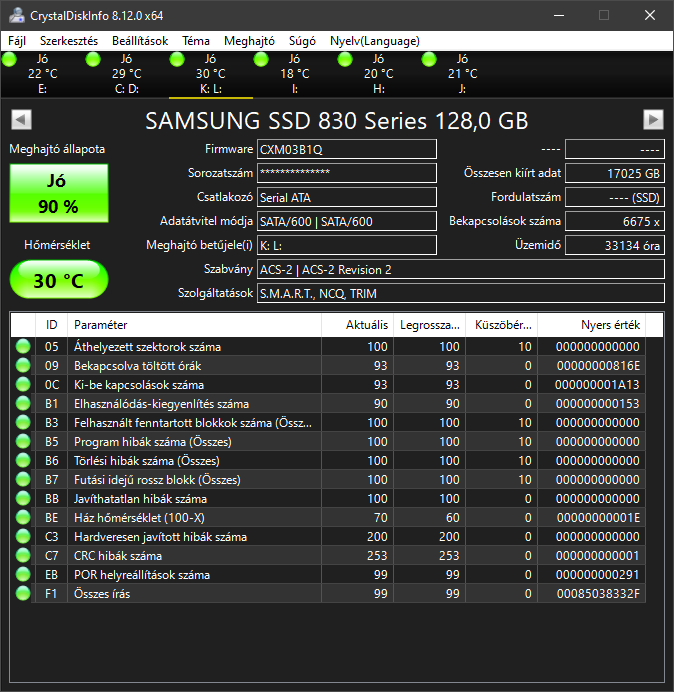Select disk C: D: at 29 °C

(127, 74)
